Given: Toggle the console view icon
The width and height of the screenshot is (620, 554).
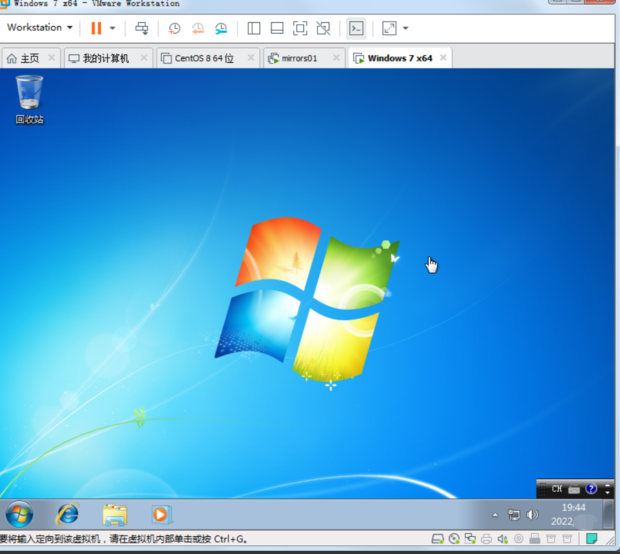Looking at the screenshot, I should click(356, 28).
